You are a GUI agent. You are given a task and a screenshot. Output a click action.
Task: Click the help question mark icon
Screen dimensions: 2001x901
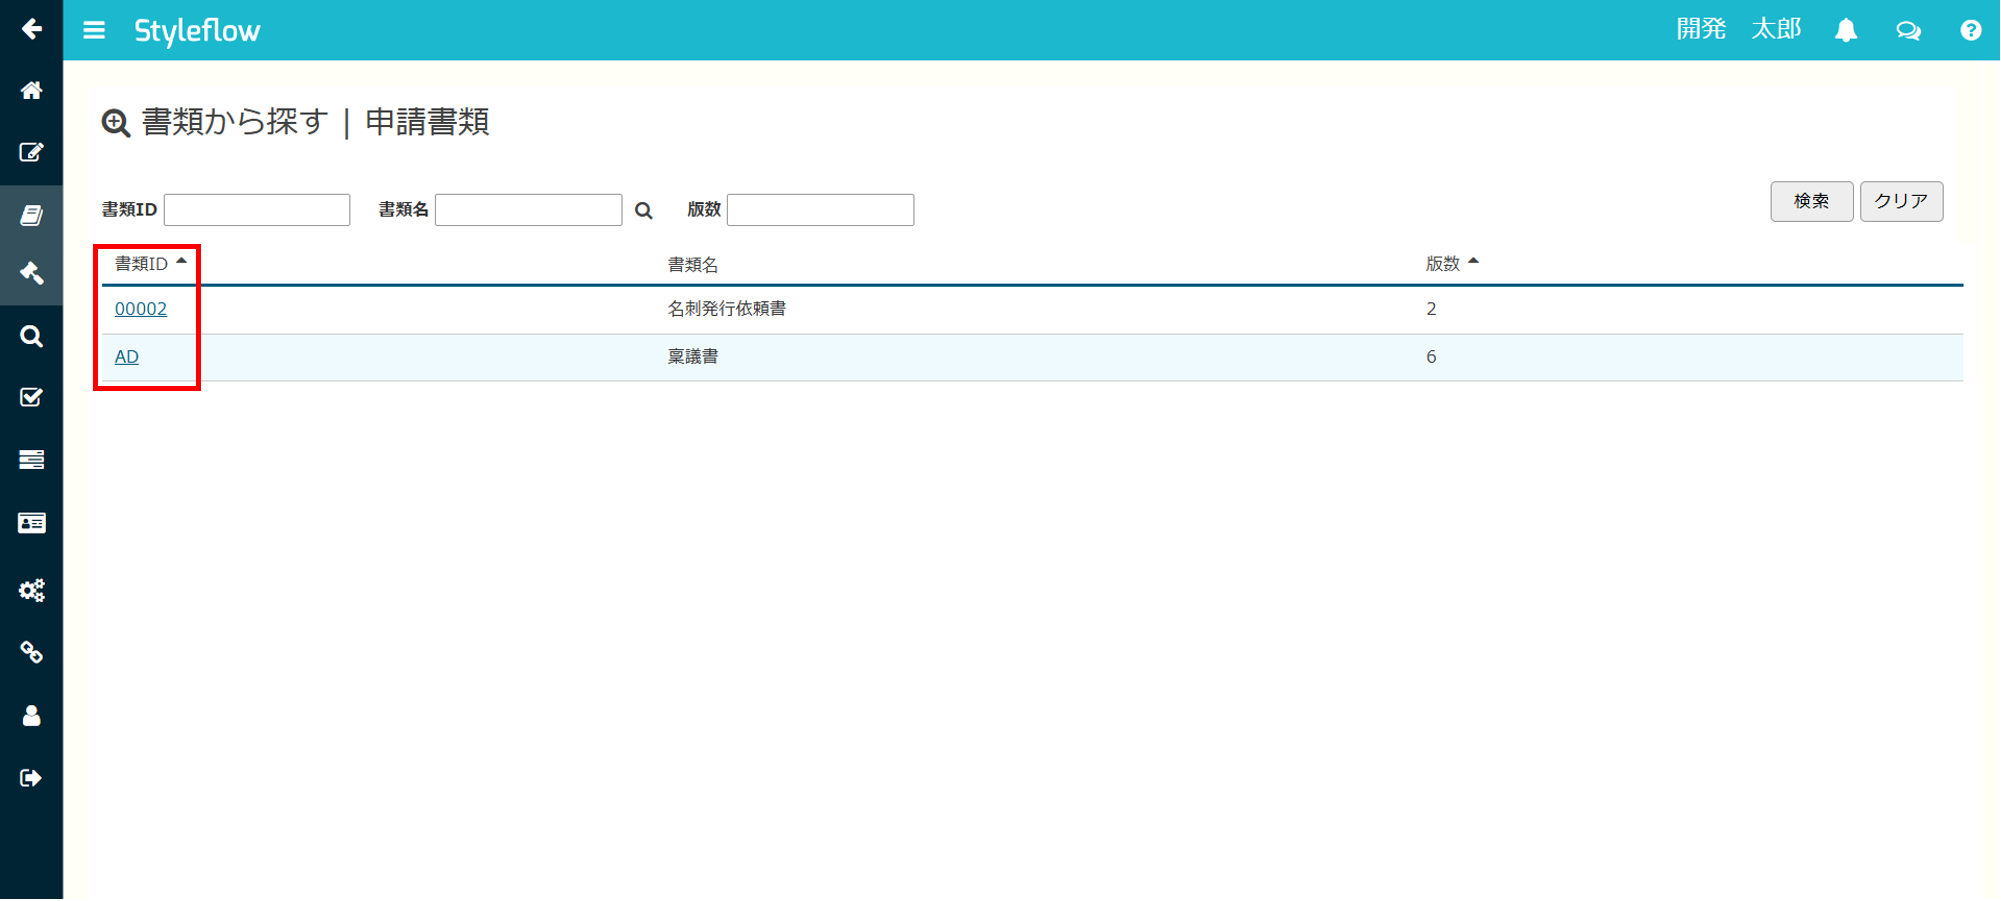click(1970, 30)
